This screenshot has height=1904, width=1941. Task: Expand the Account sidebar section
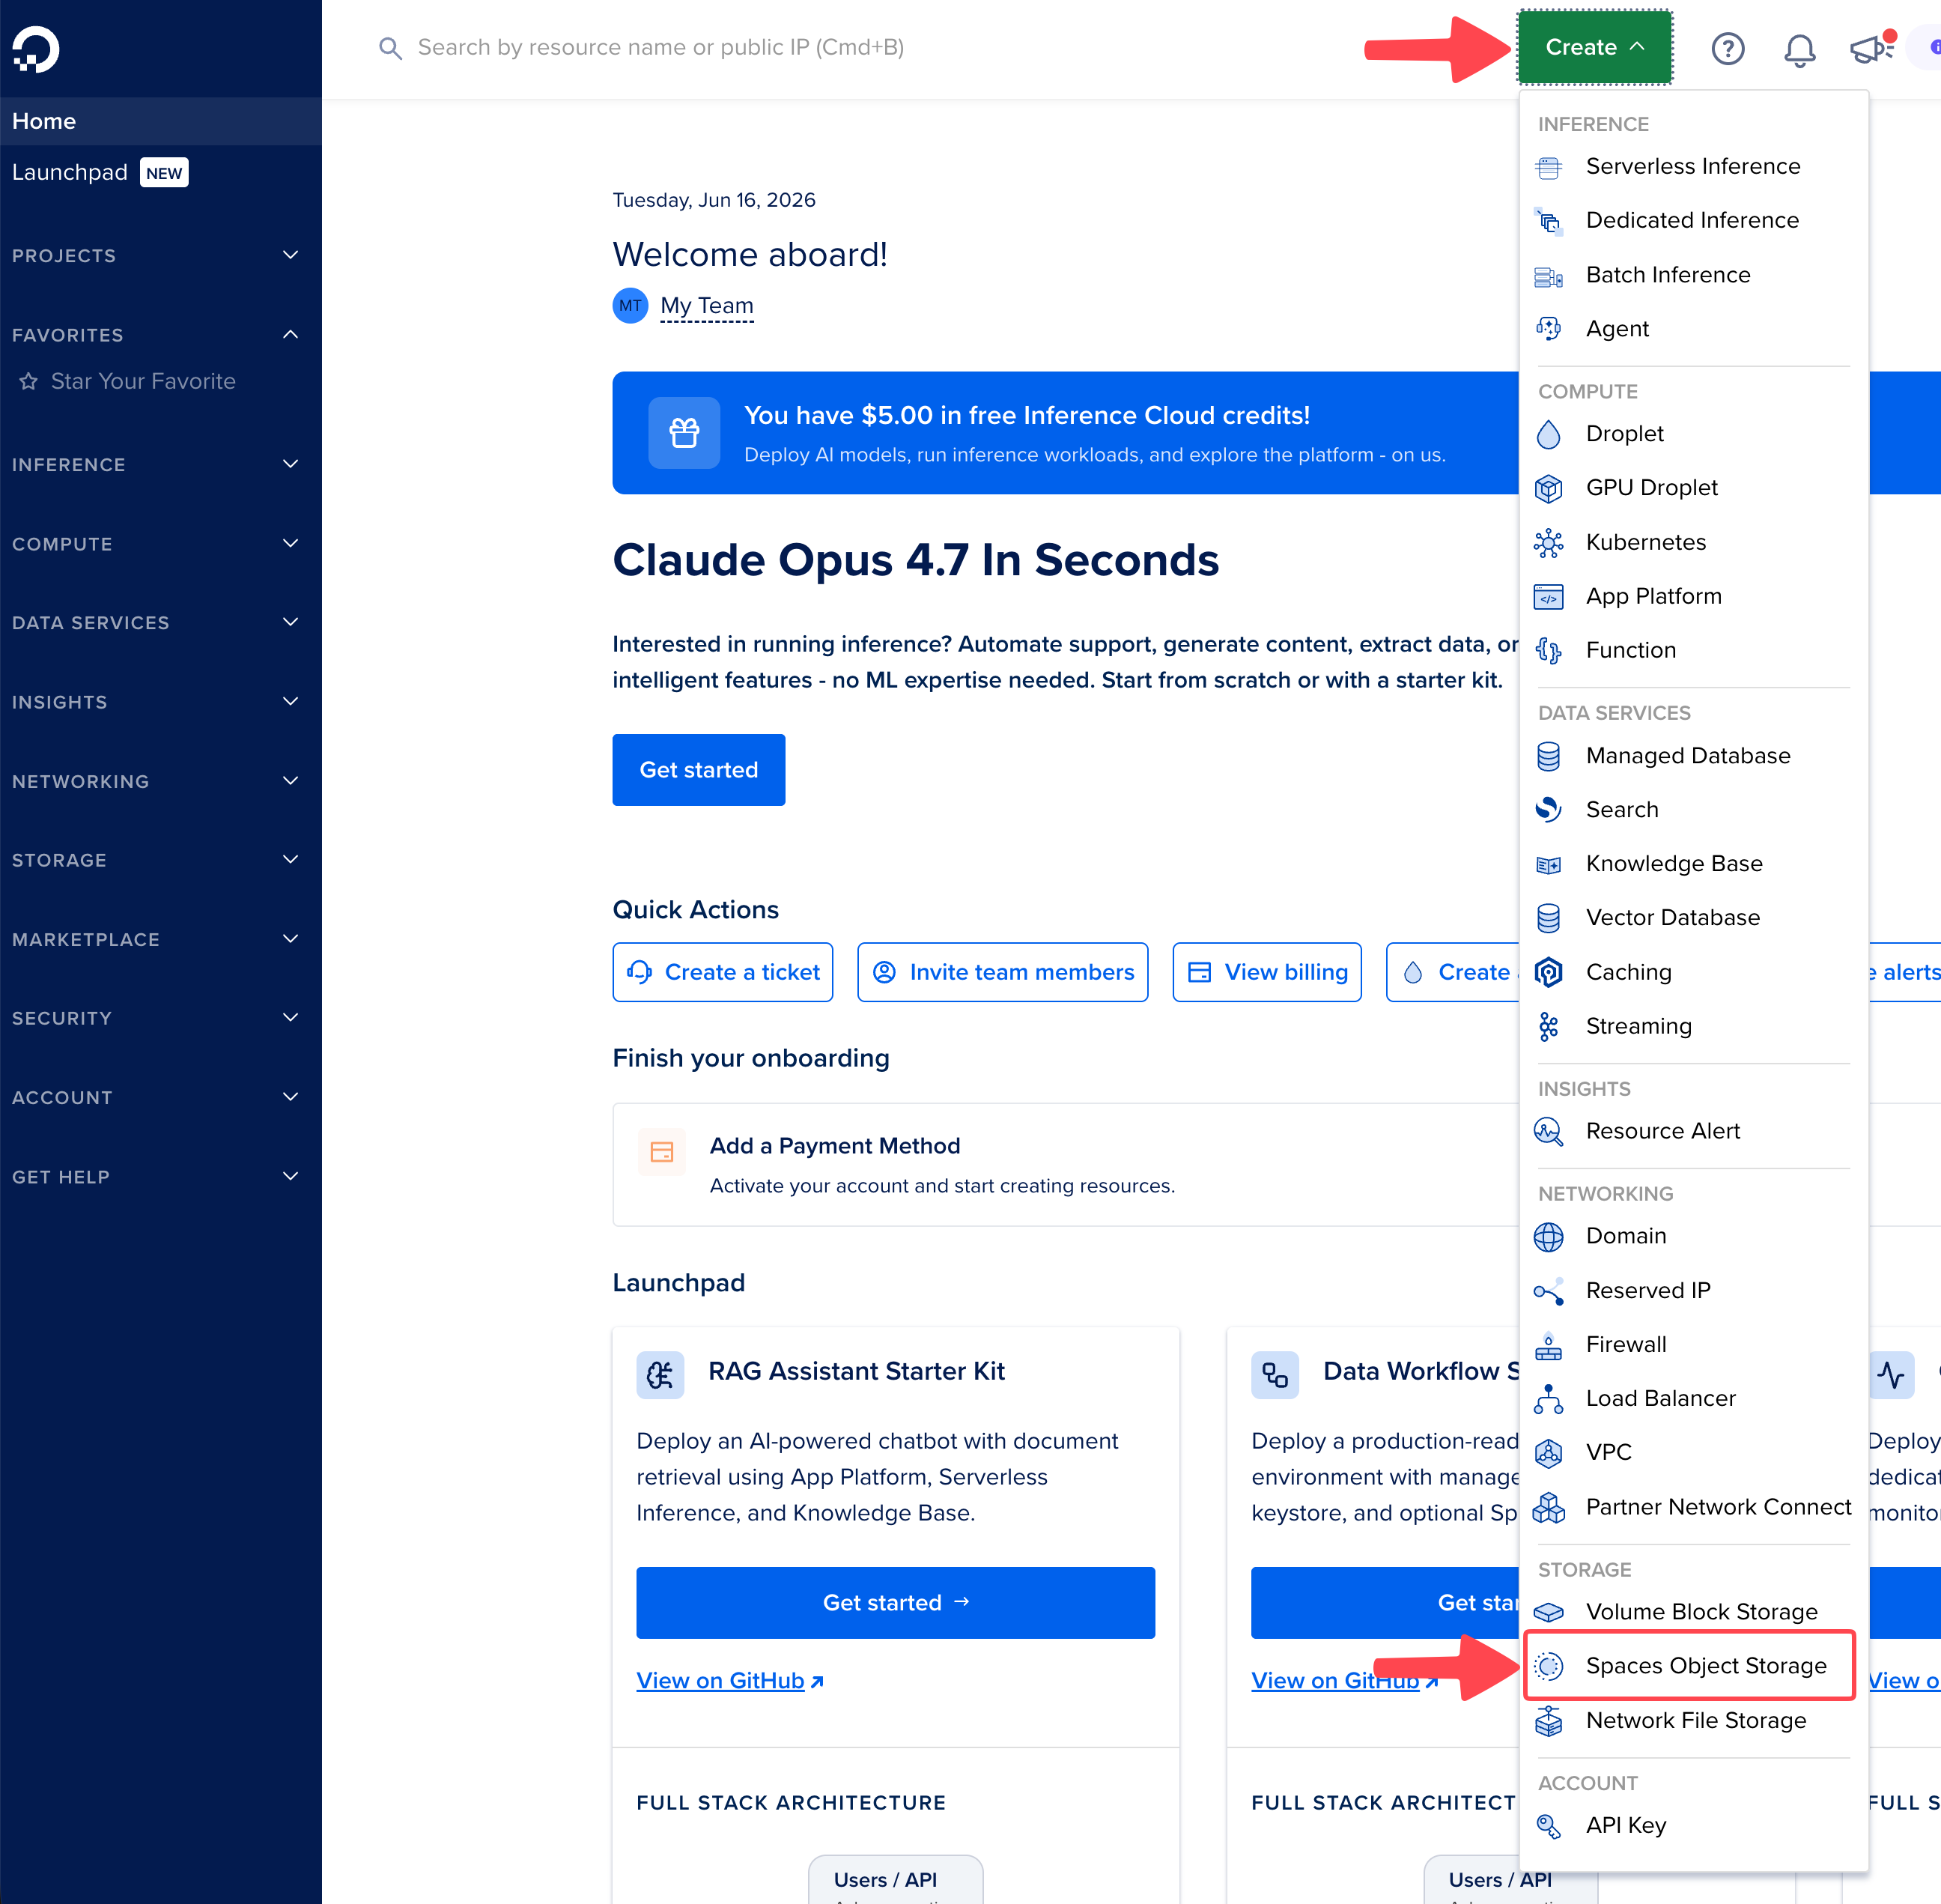point(156,1098)
